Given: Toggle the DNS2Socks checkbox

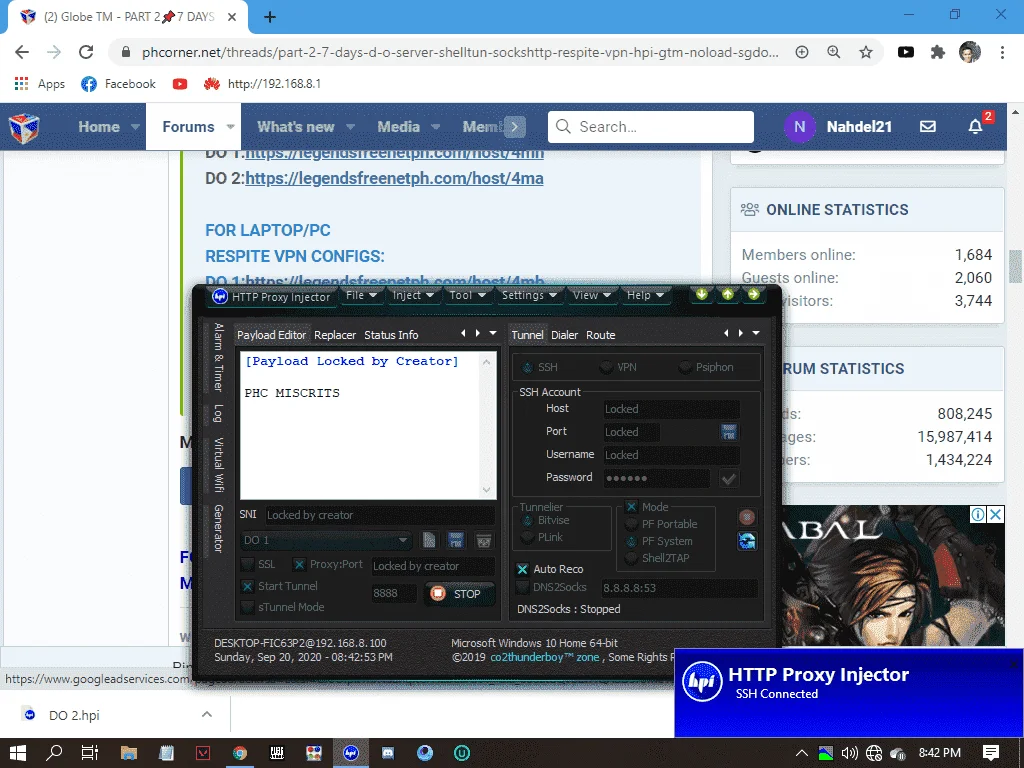Looking at the screenshot, I should pos(522,587).
